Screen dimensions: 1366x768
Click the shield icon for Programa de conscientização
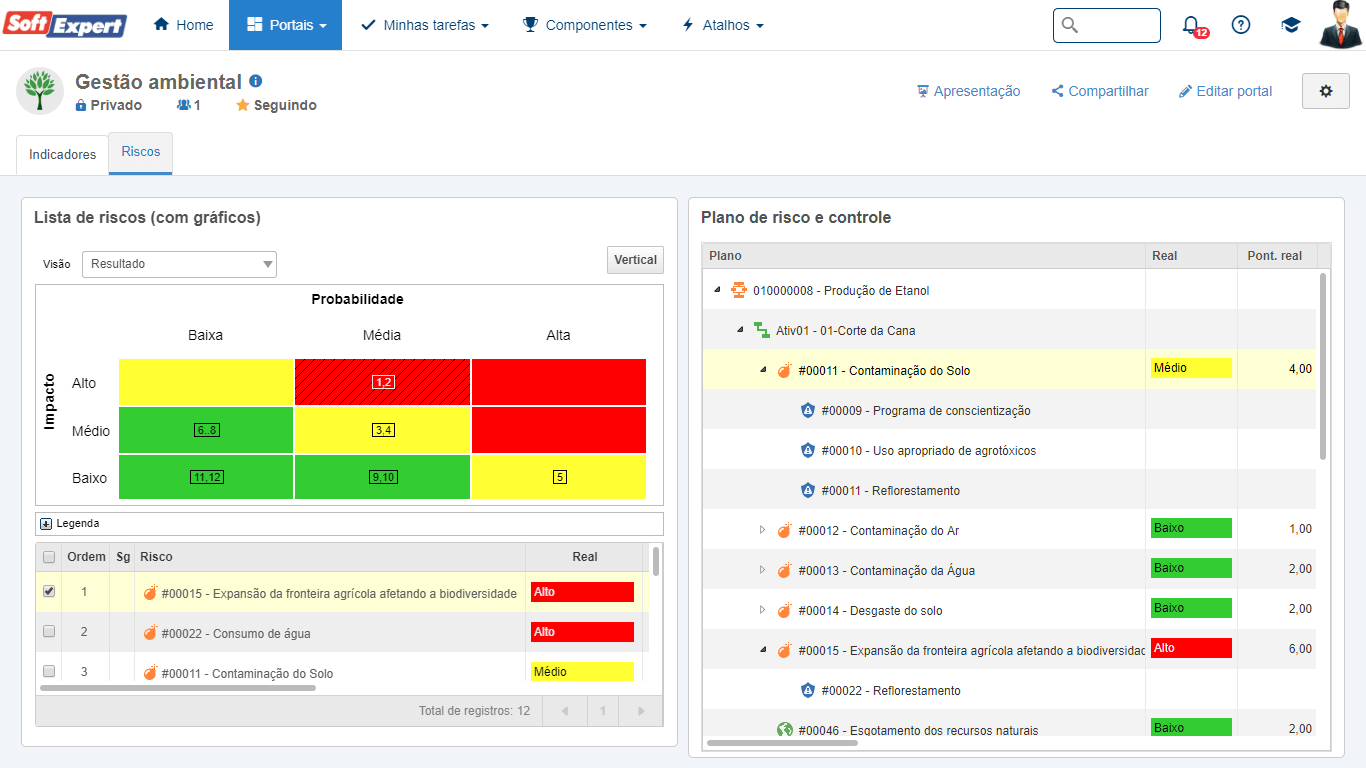[808, 410]
